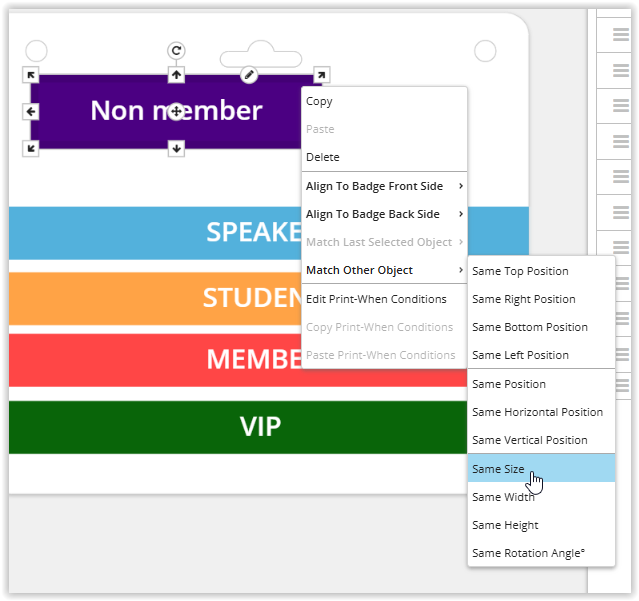
Task: Select Same Rotation Angle option
Action: [x=528, y=553]
